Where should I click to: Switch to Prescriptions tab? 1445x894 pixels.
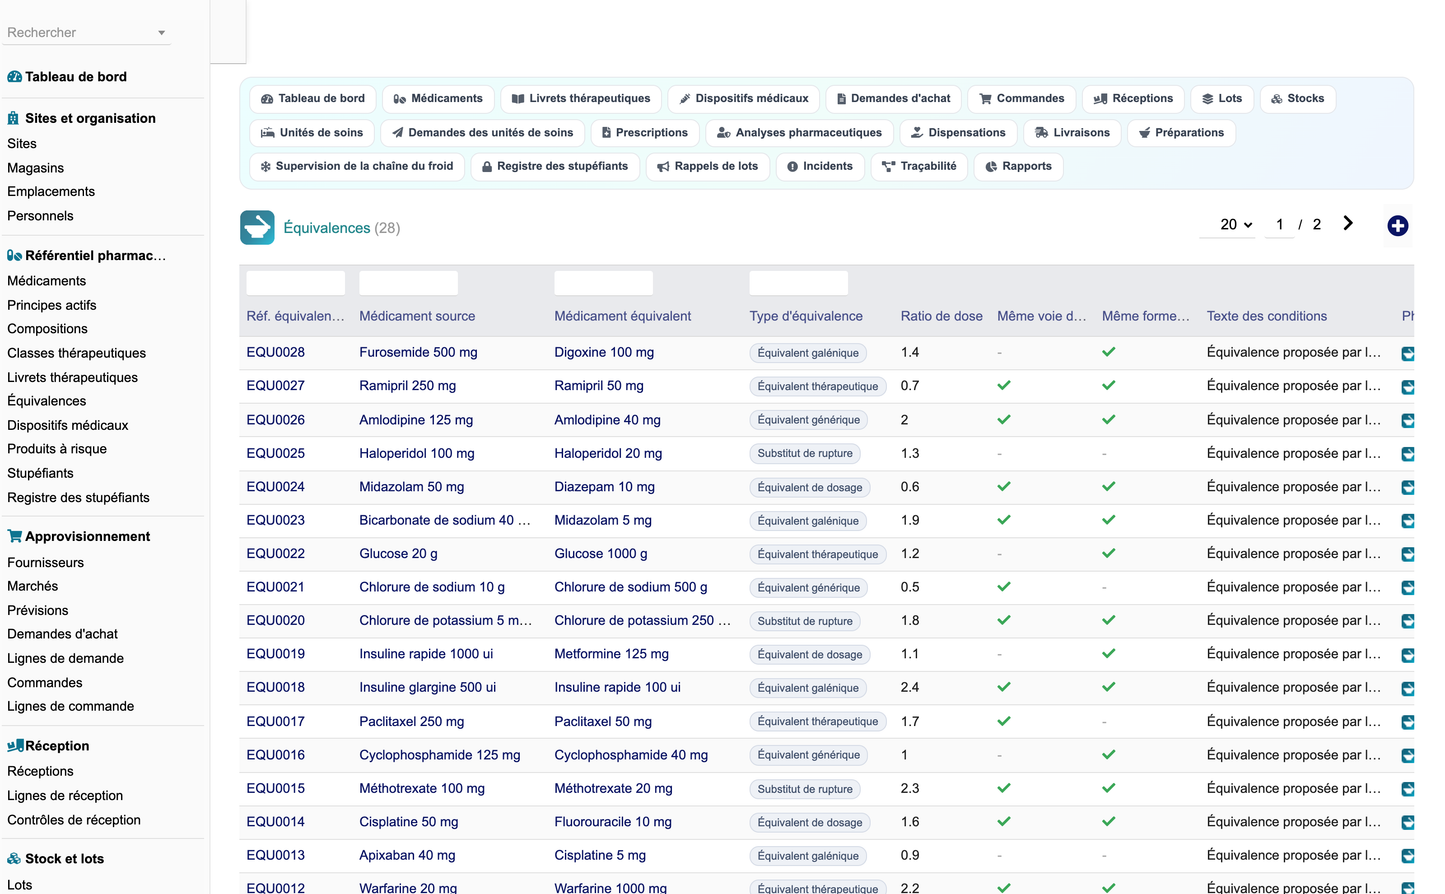(645, 132)
